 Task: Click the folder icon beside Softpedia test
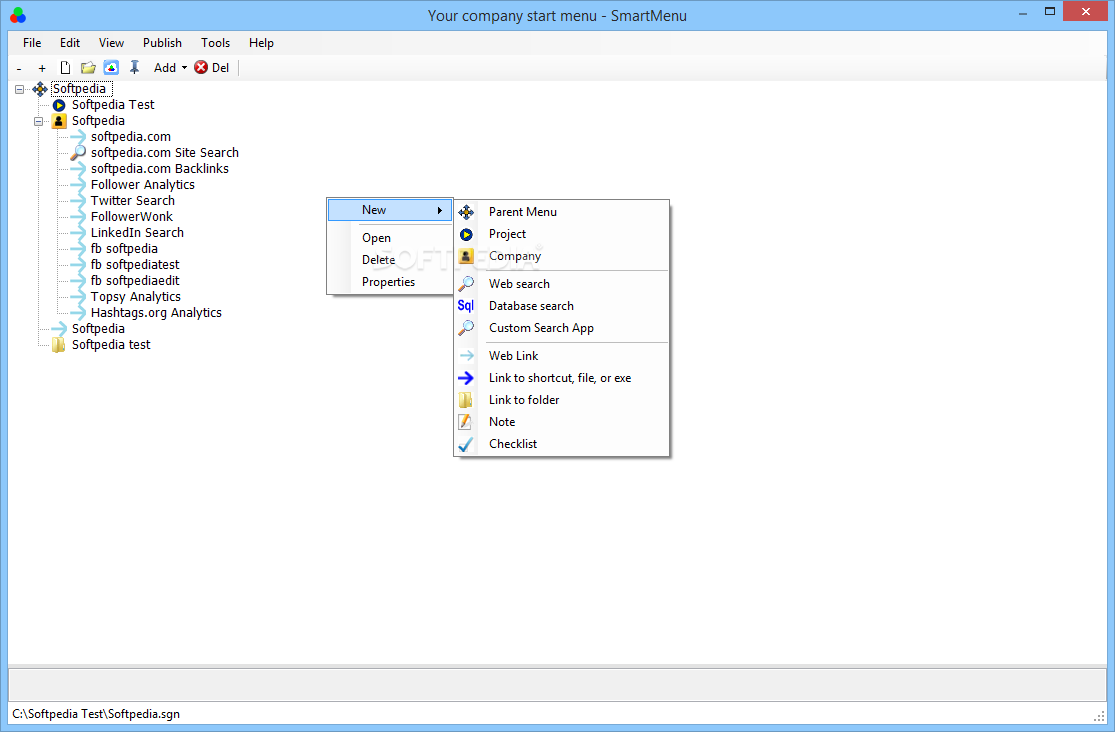58,345
